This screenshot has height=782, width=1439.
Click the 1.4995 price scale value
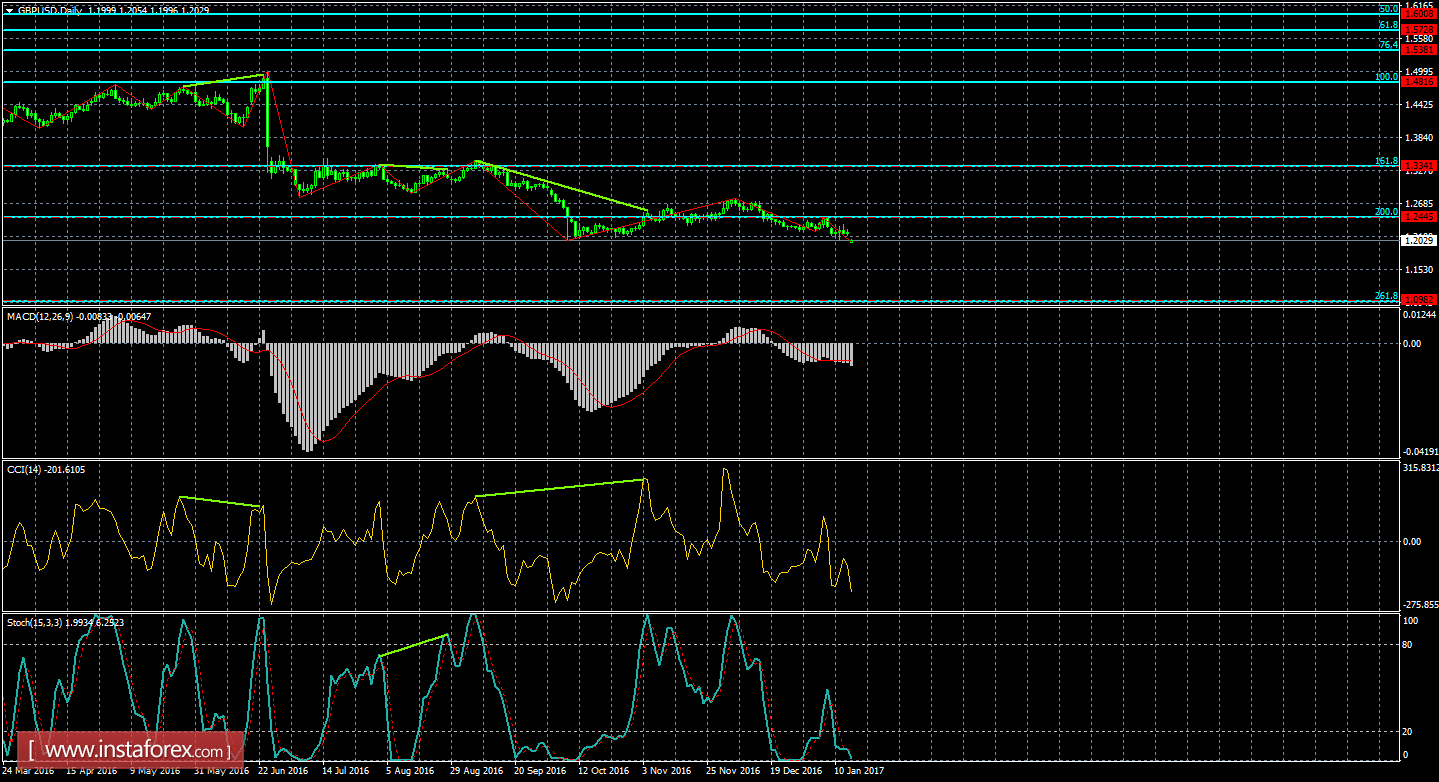tap(1419, 71)
